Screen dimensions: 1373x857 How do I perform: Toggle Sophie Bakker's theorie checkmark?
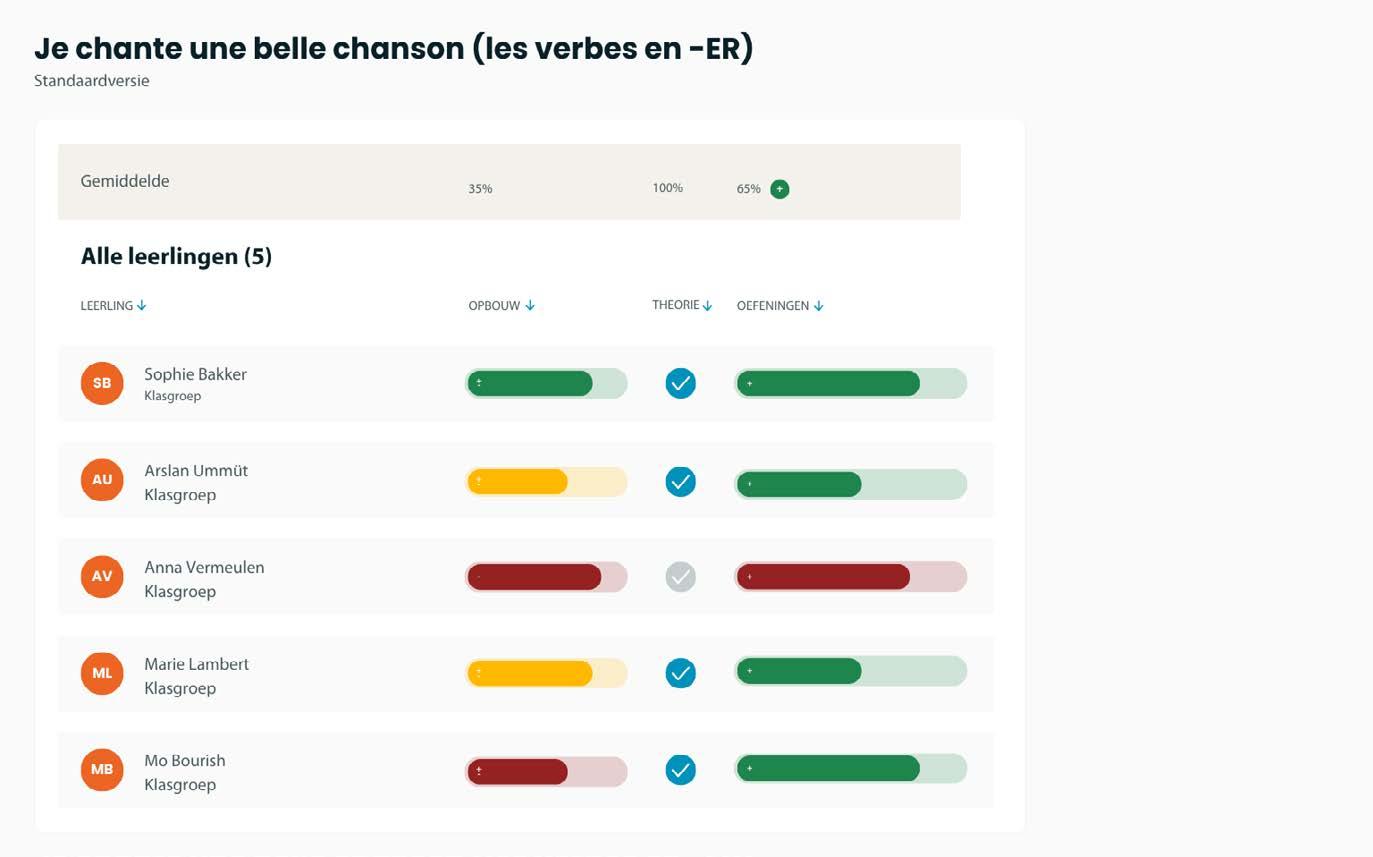[x=680, y=383]
